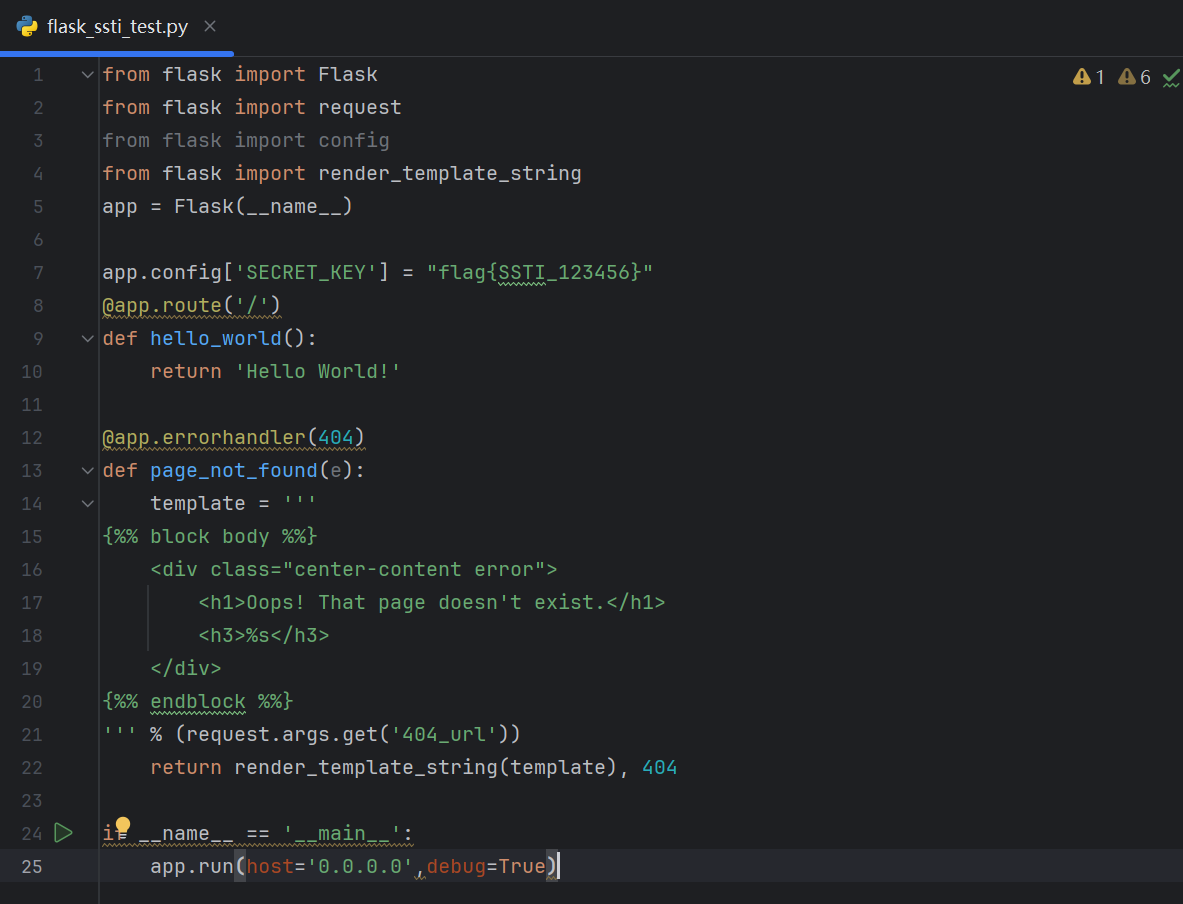Click the page_not_found function name
Viewport: 1183px width, 904px height.
(234, 471)
